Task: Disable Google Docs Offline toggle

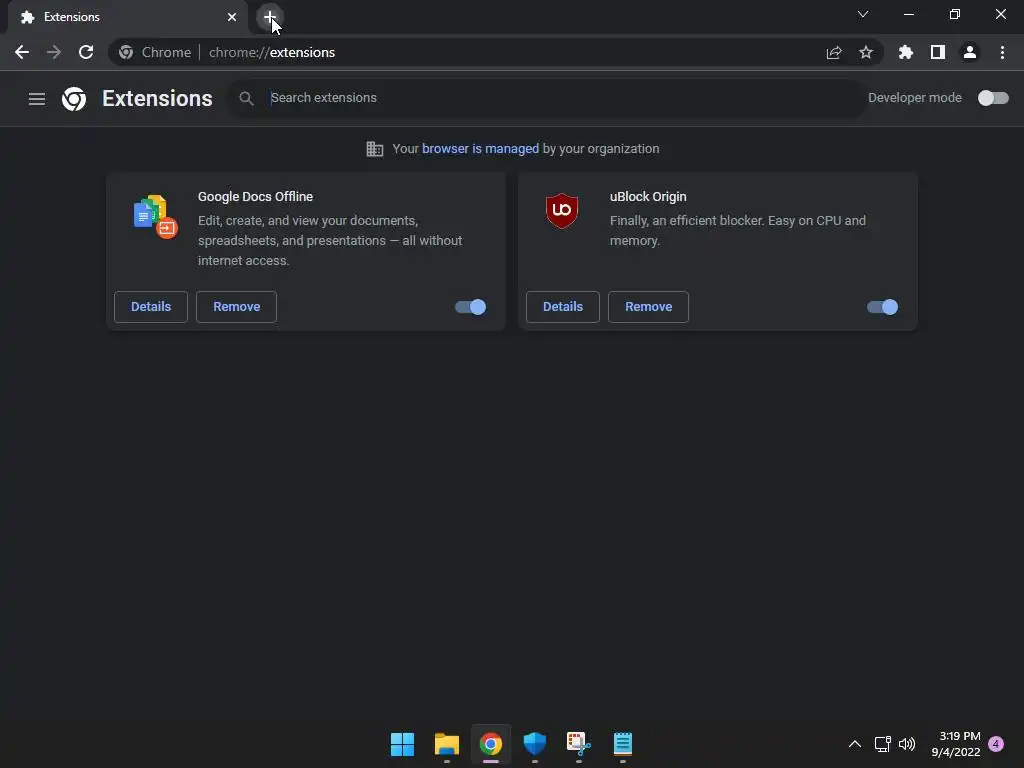Action: pyautogui.click(x=470, y=307)
